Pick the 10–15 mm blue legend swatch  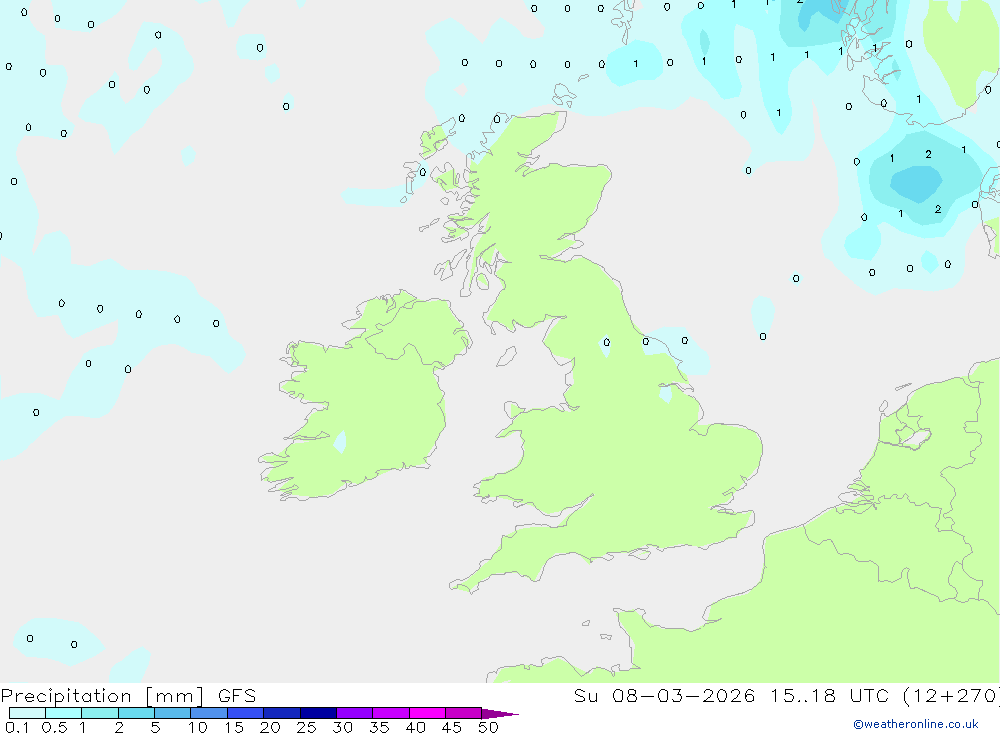[x=209, y=713]
